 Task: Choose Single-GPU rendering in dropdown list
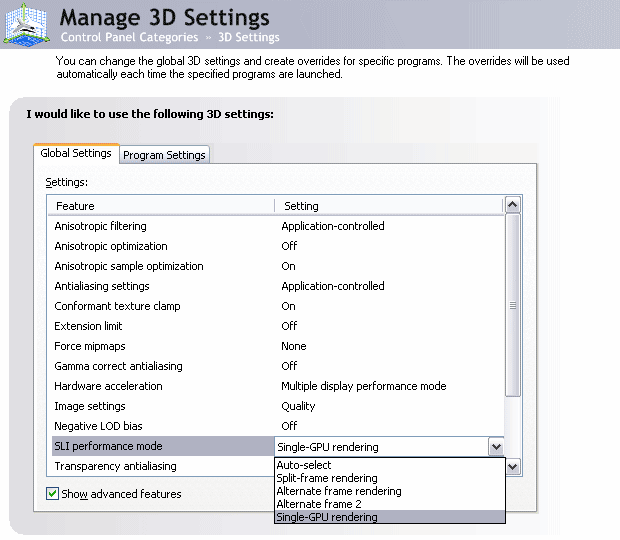pyautogui.click(x=327, y=517)
